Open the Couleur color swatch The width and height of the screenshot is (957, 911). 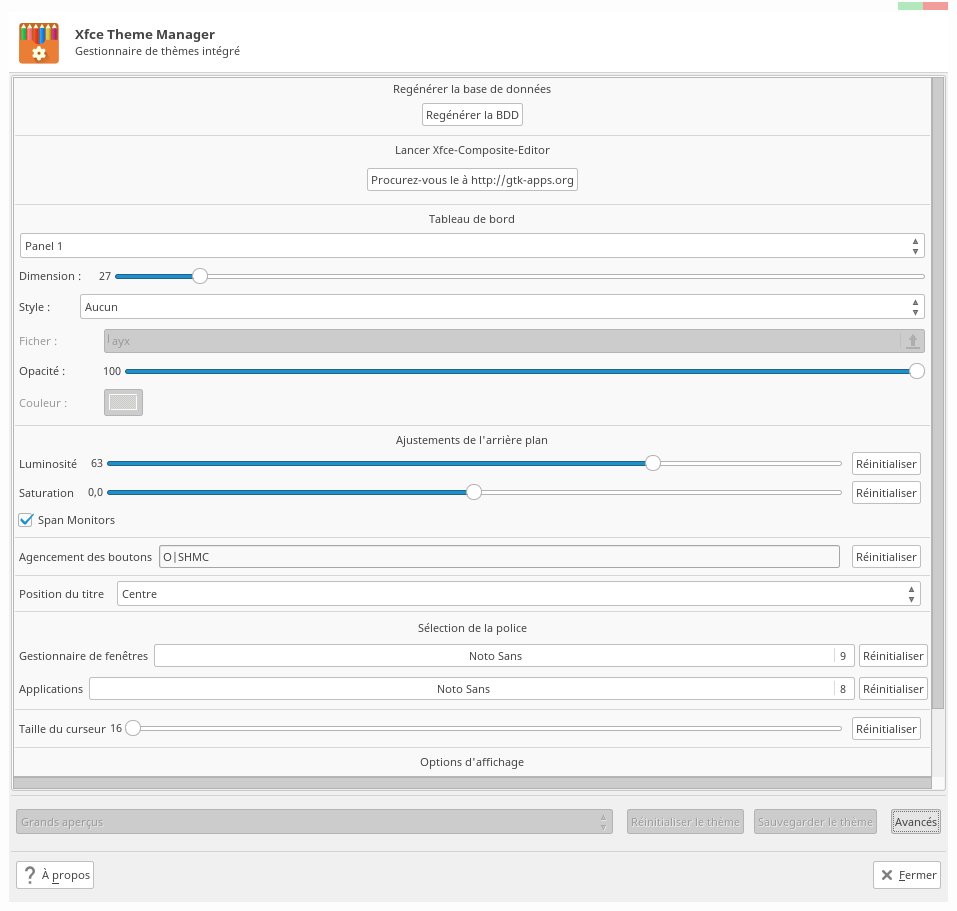(123, 403)
